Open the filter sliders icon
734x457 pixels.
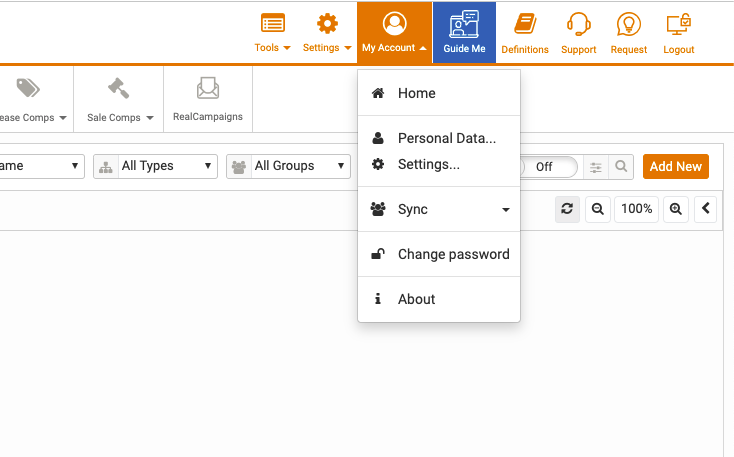[596, 167]
